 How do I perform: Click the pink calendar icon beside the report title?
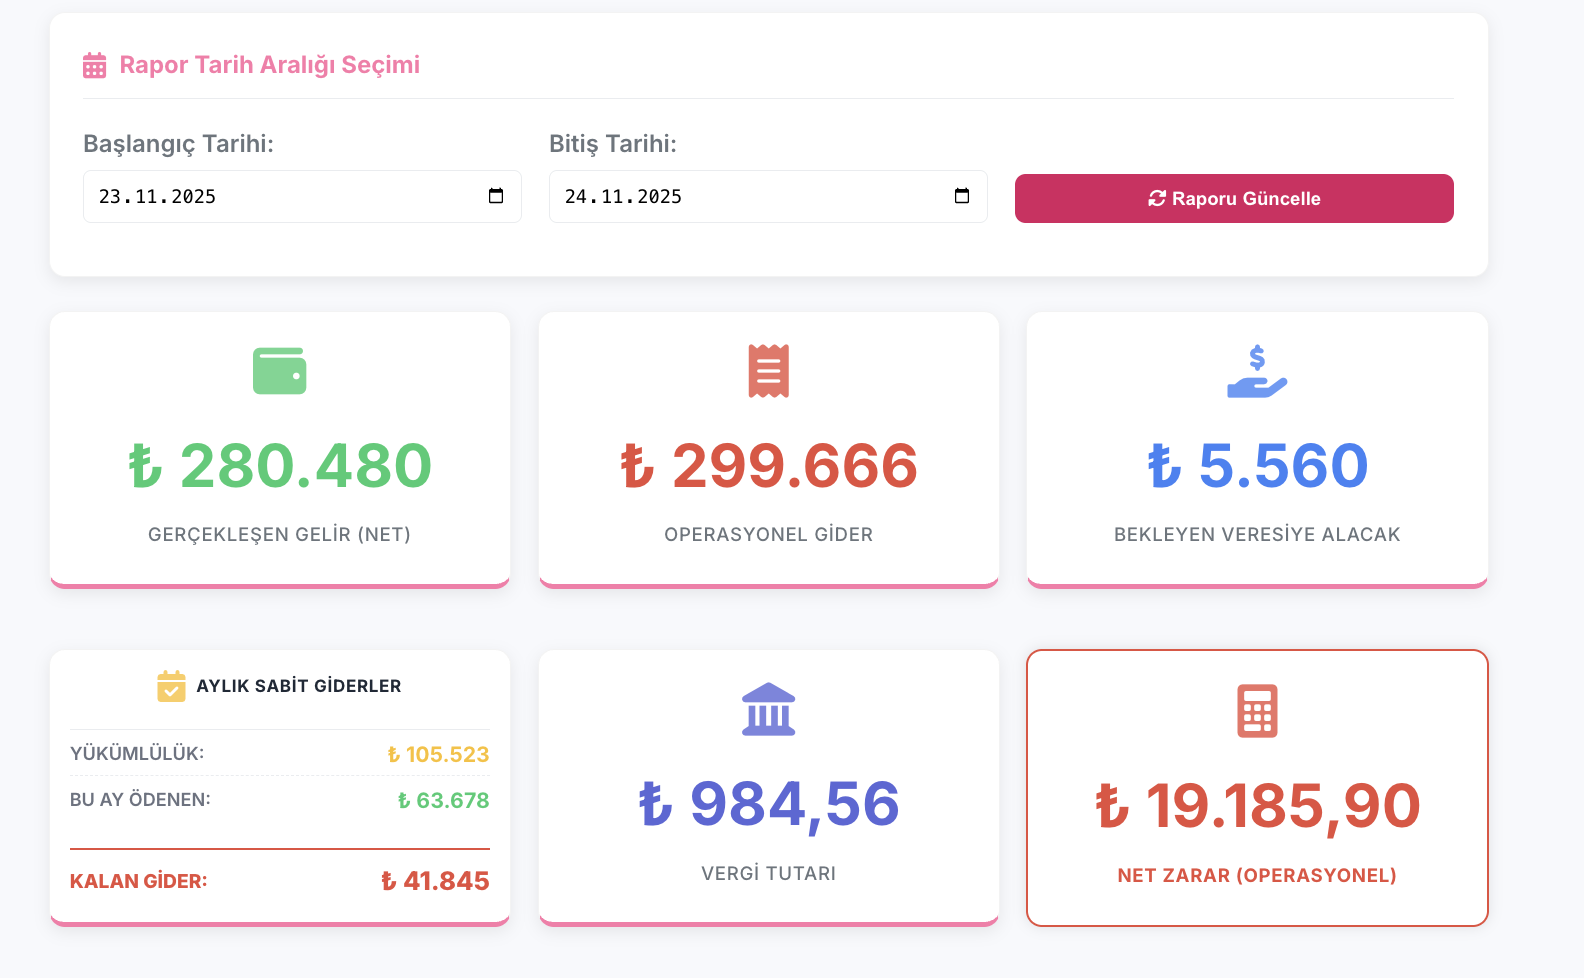94,66
